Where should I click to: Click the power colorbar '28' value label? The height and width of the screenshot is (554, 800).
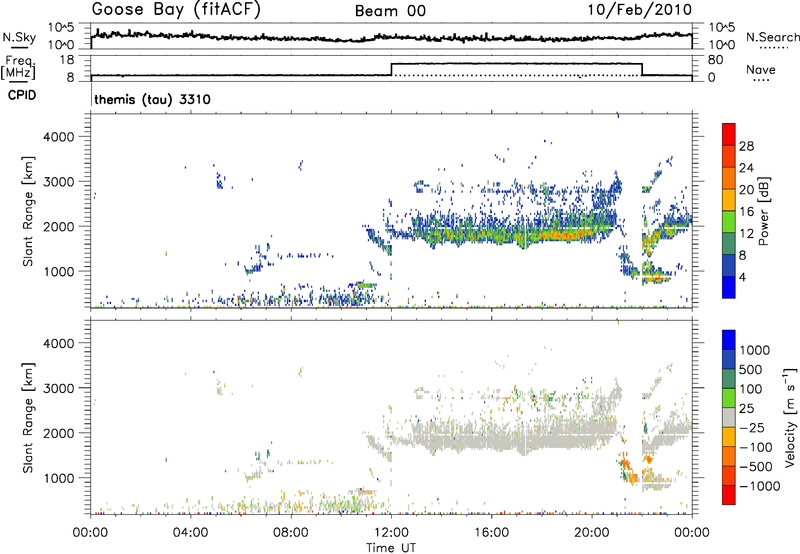746,146
